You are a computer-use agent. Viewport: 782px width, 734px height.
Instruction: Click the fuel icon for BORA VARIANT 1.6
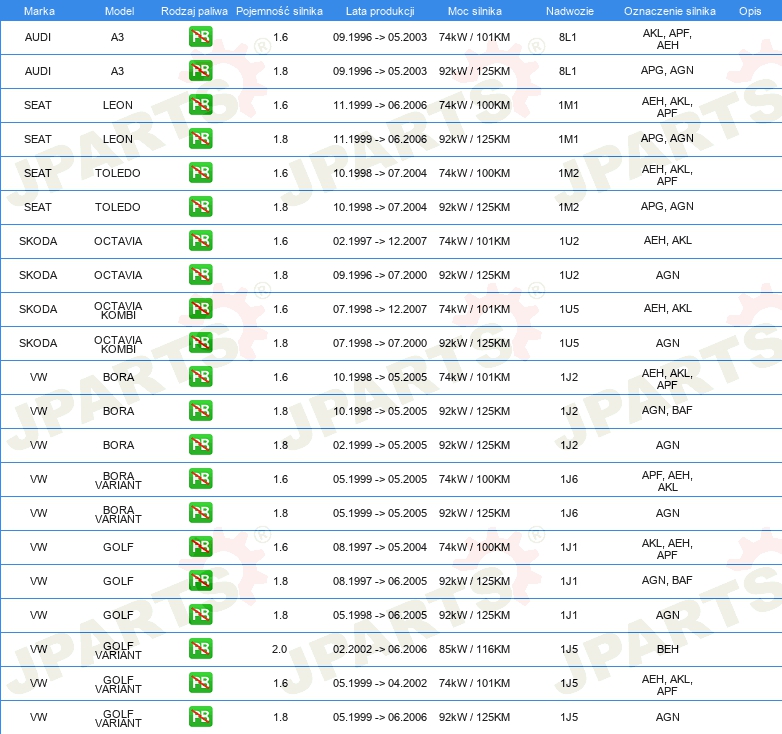tap(200, 479)
